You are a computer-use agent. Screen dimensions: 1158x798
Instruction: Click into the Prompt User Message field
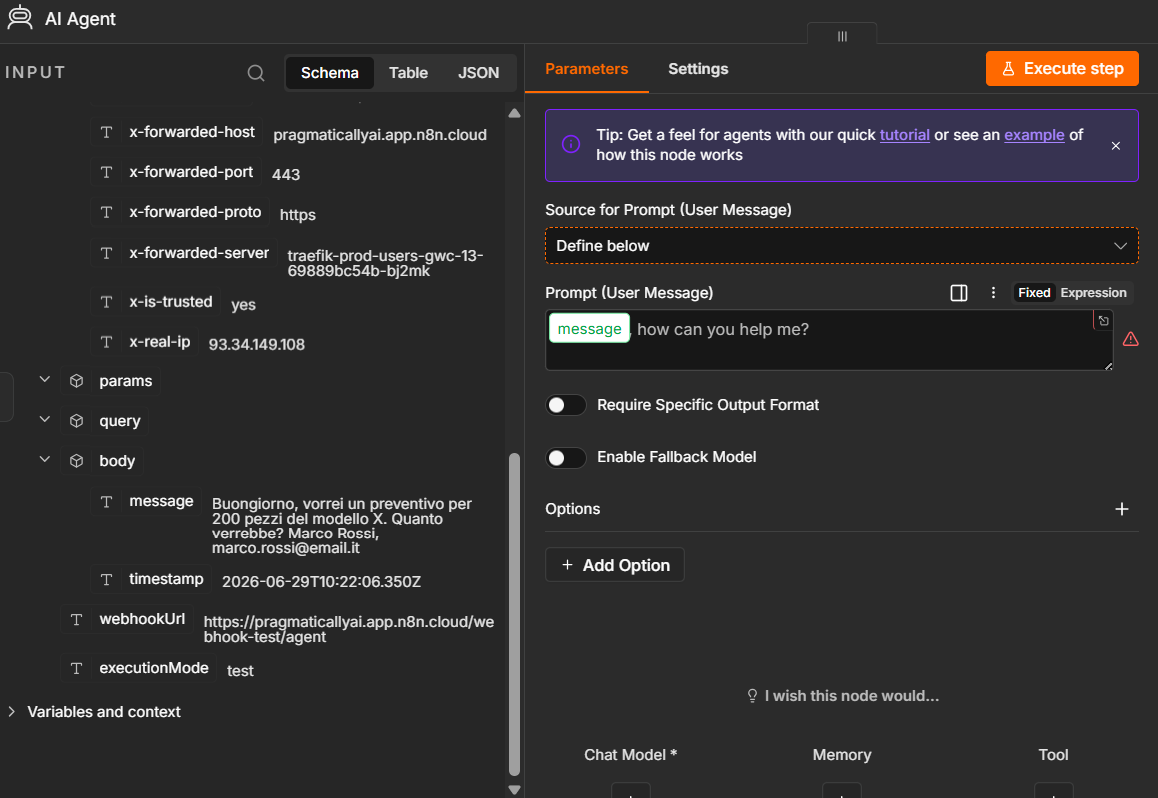[x=829, y=340]
